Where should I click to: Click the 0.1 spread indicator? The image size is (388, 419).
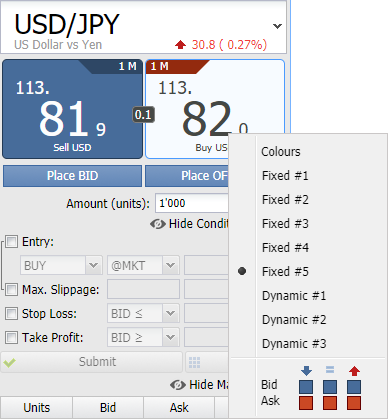143,115
